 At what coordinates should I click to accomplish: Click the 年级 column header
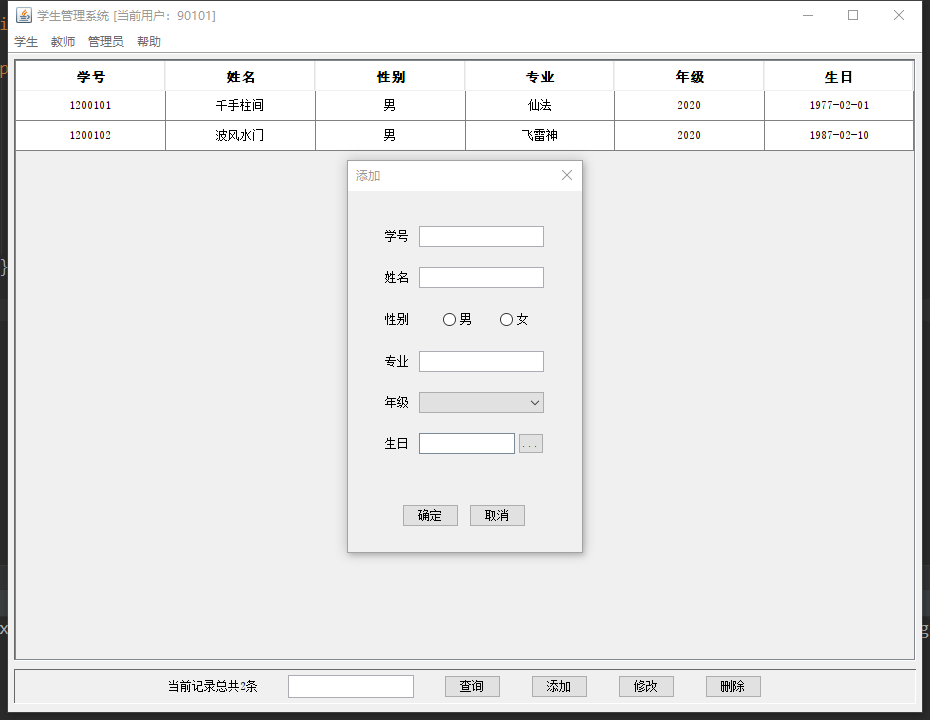click(x=689, y=77)
